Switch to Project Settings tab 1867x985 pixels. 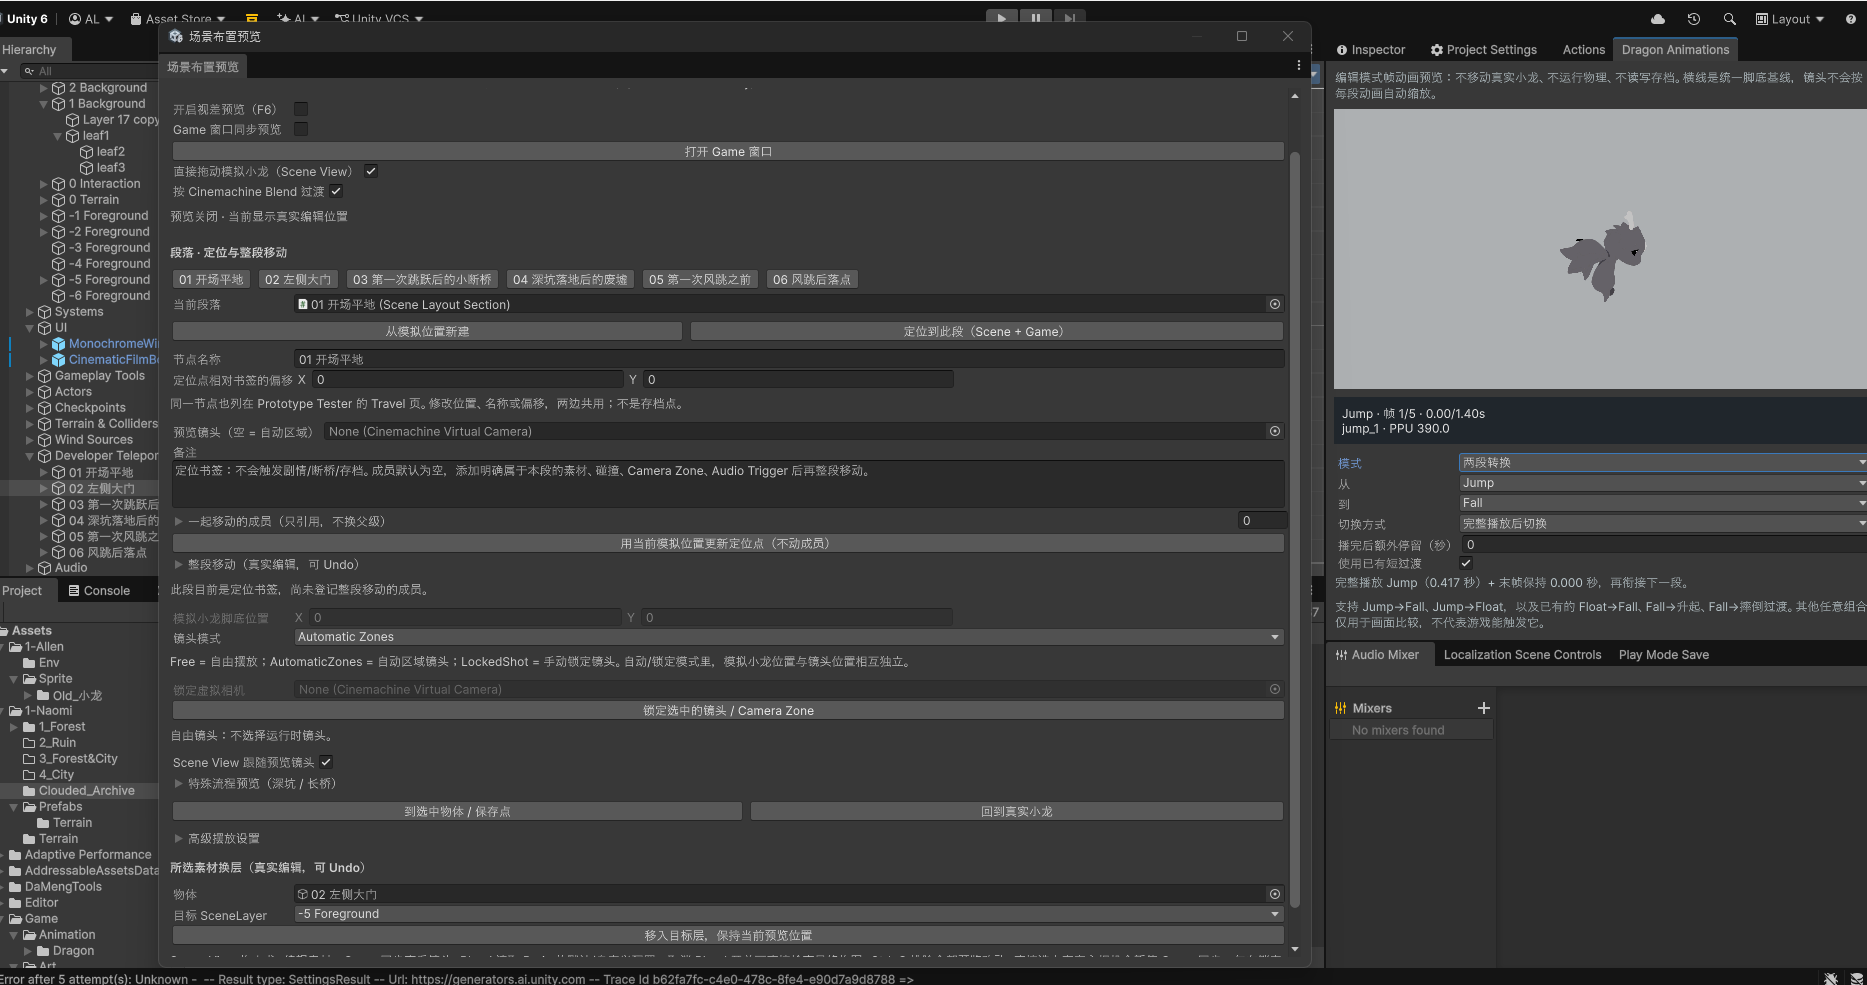[x=1484, y=50]
